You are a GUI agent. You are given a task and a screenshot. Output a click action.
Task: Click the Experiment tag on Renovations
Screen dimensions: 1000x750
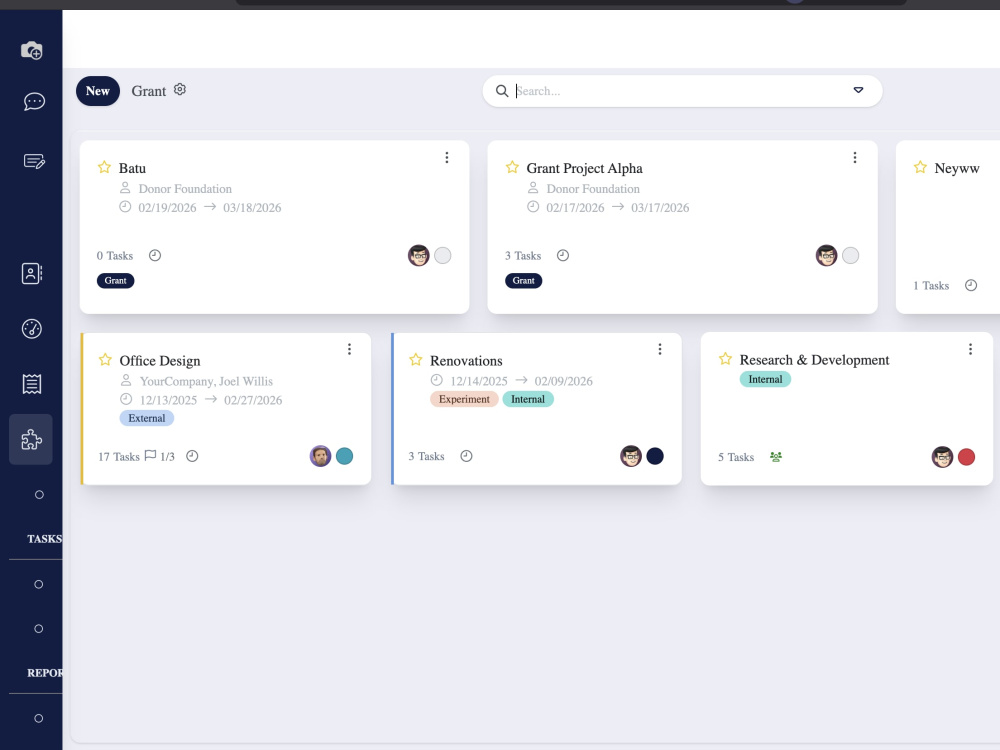tap(464, 399)
